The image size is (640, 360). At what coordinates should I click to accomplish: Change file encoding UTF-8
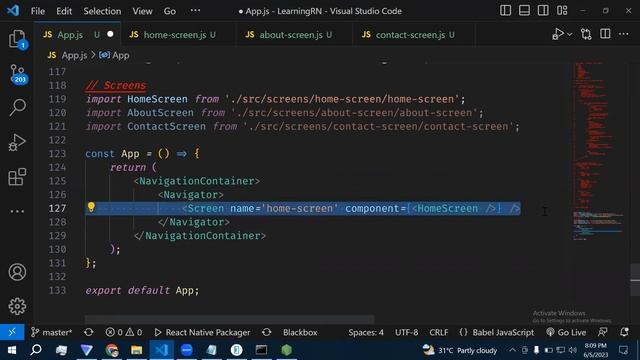(406, 332)
